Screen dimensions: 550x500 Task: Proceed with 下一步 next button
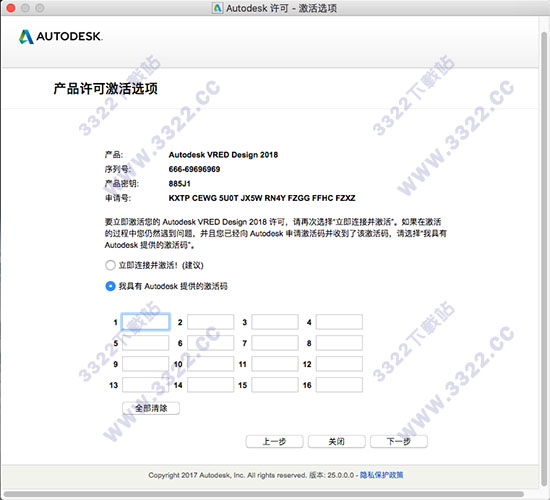[399, 441]
